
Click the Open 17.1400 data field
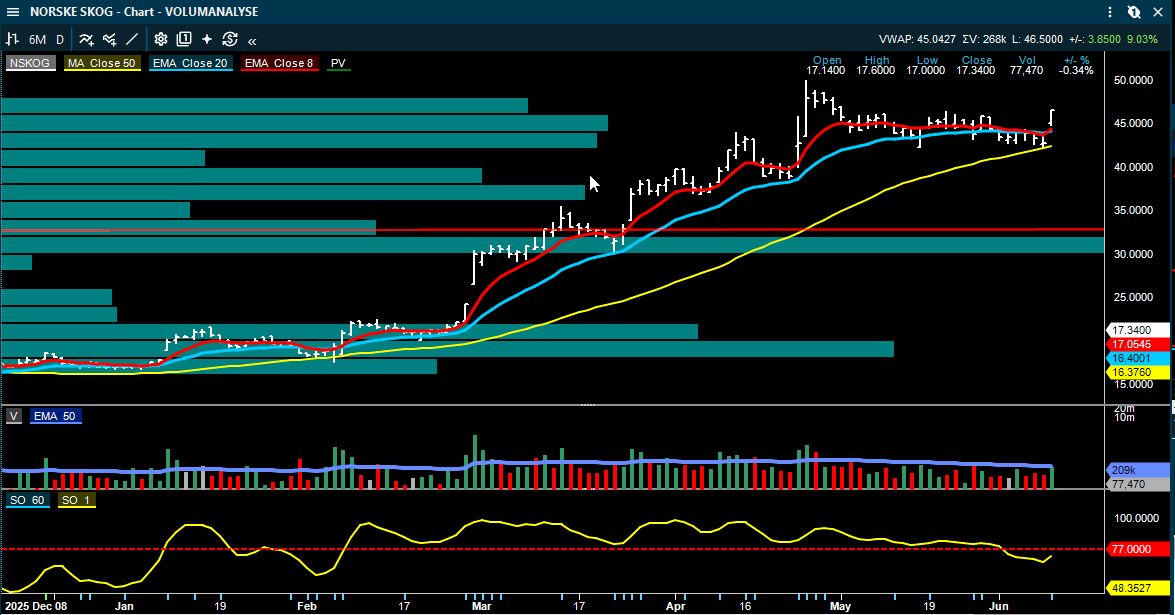point(826,65)
